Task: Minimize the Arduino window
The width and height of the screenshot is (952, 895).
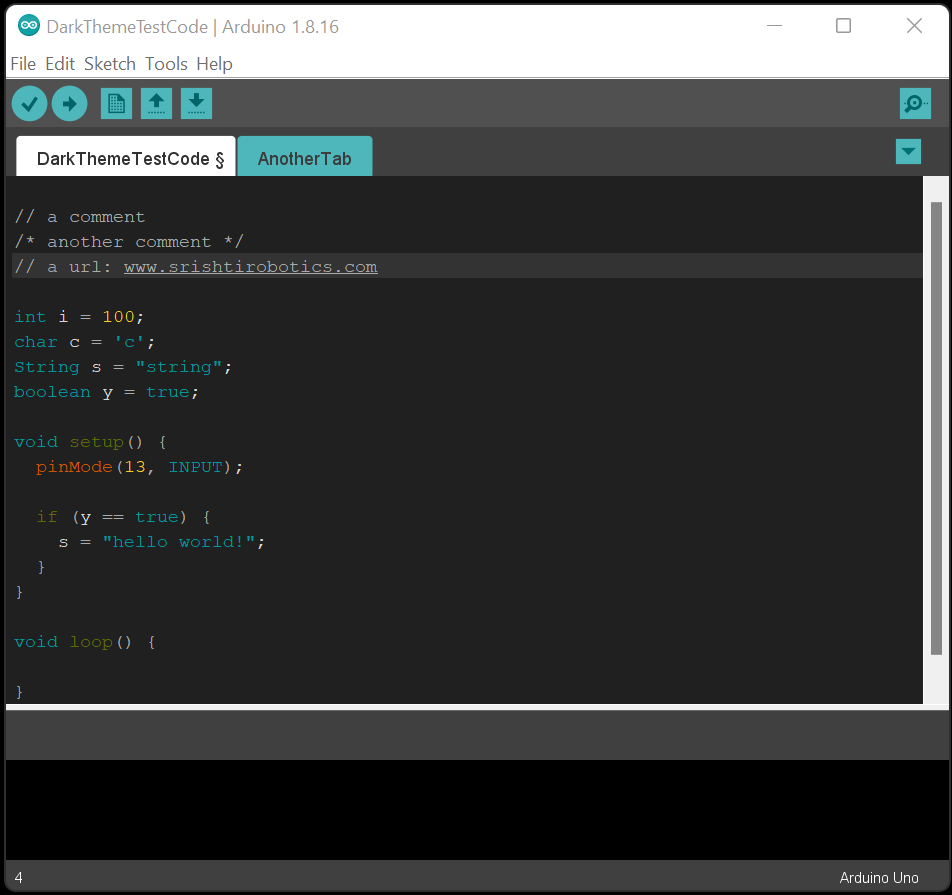Action: (x=774, y=26)
